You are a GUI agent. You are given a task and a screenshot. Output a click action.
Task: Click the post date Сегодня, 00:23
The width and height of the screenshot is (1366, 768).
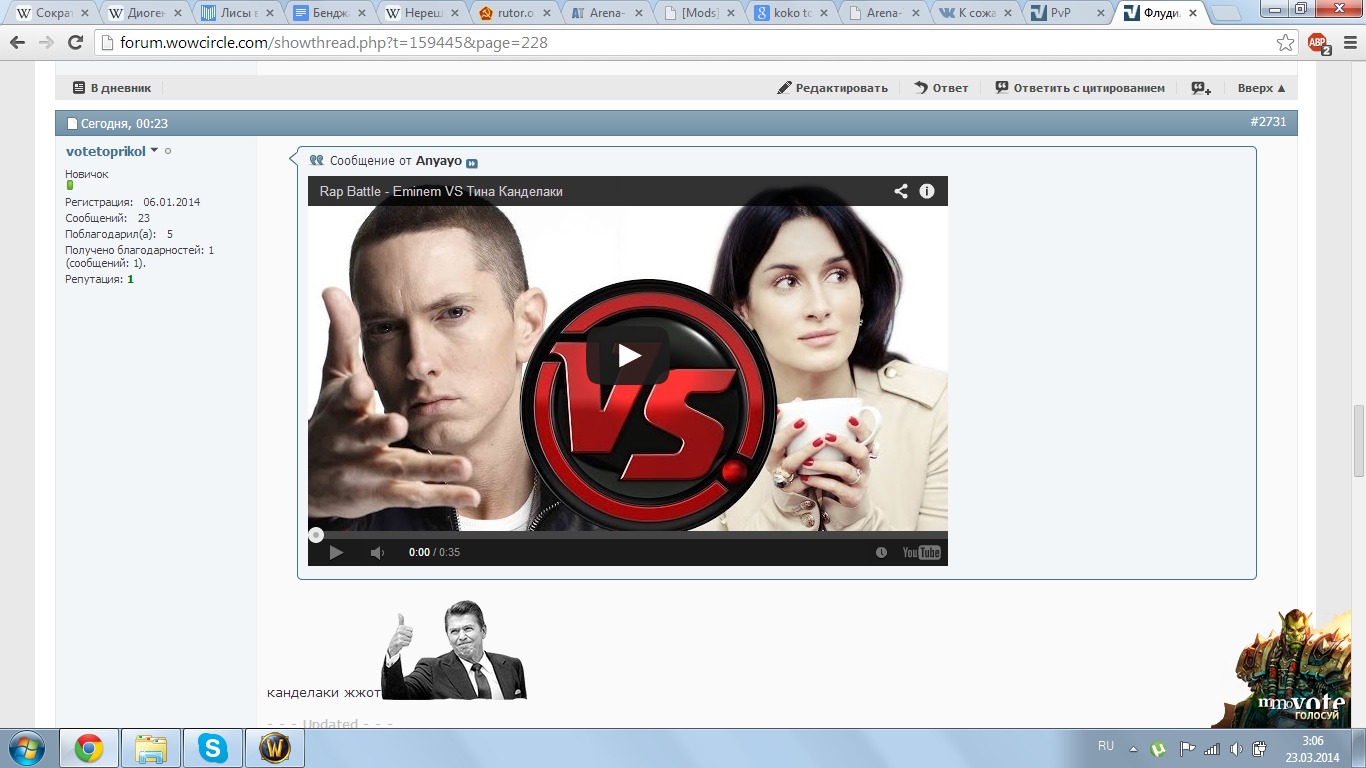[x=124, y=124]
